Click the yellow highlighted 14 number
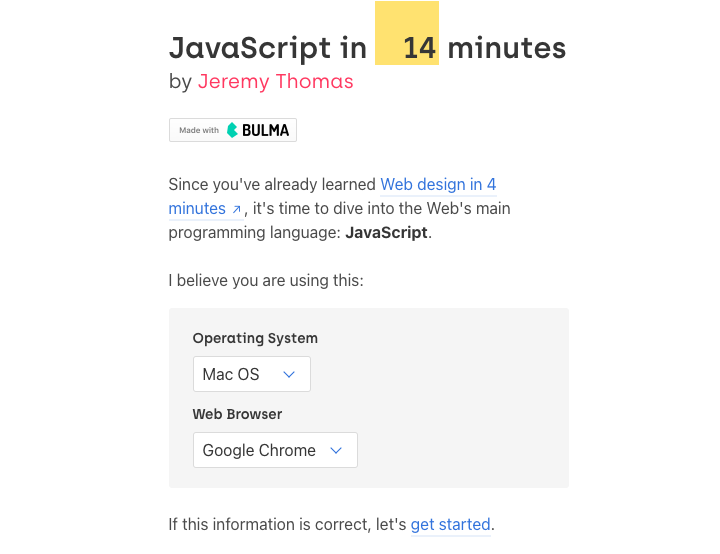Image resolution: width=720 pixels, height=554 pixels. (419, 48)
